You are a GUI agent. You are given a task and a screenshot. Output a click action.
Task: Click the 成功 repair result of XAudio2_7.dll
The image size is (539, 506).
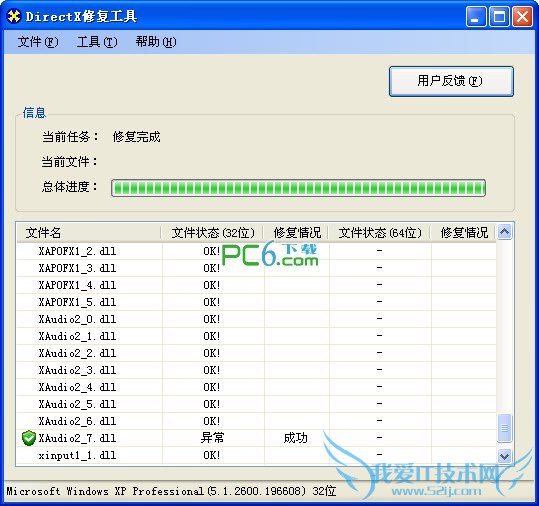click(295, 438)
